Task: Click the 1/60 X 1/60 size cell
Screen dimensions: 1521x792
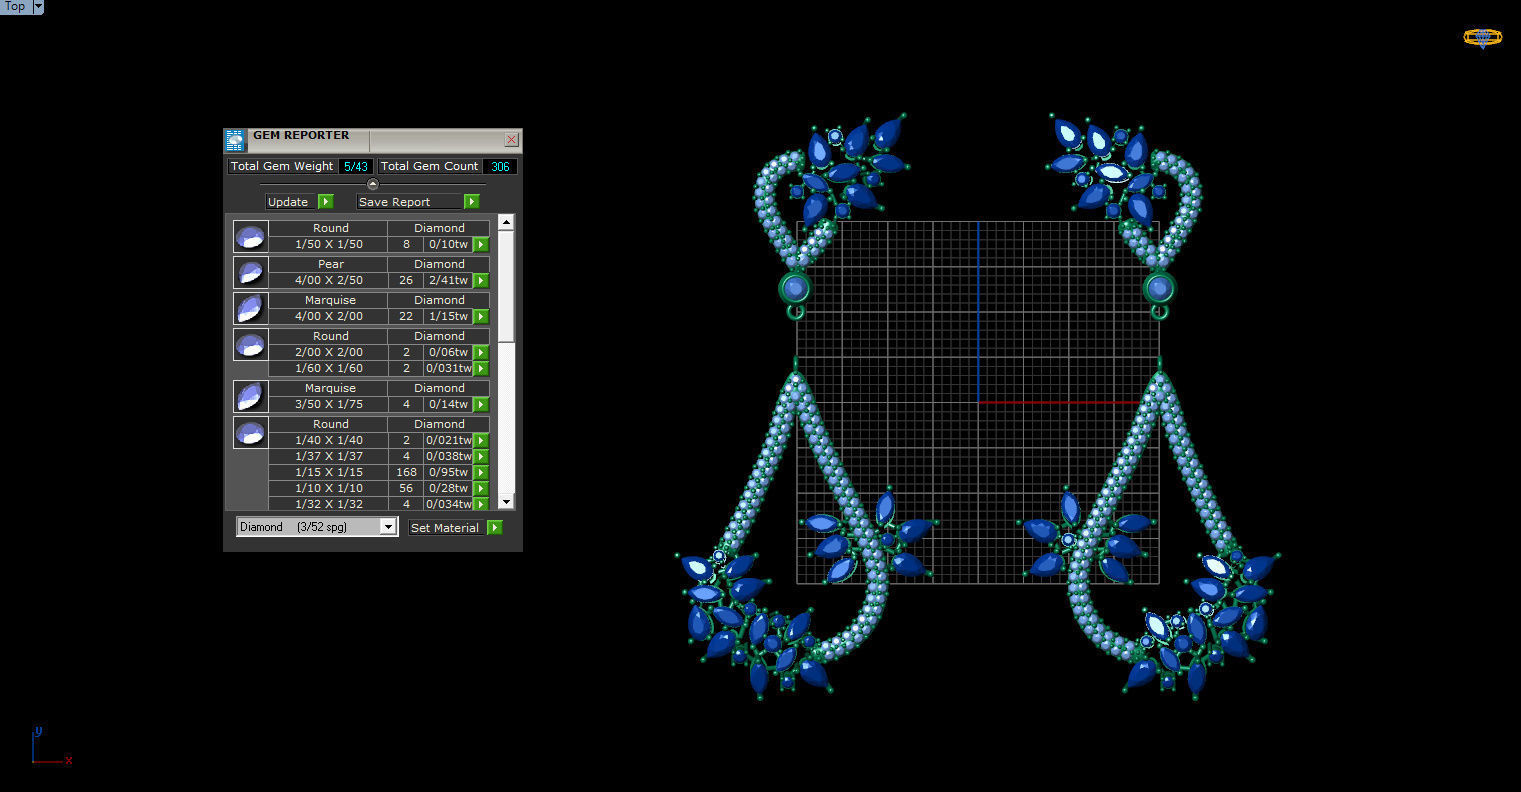Action: point(329,368)
